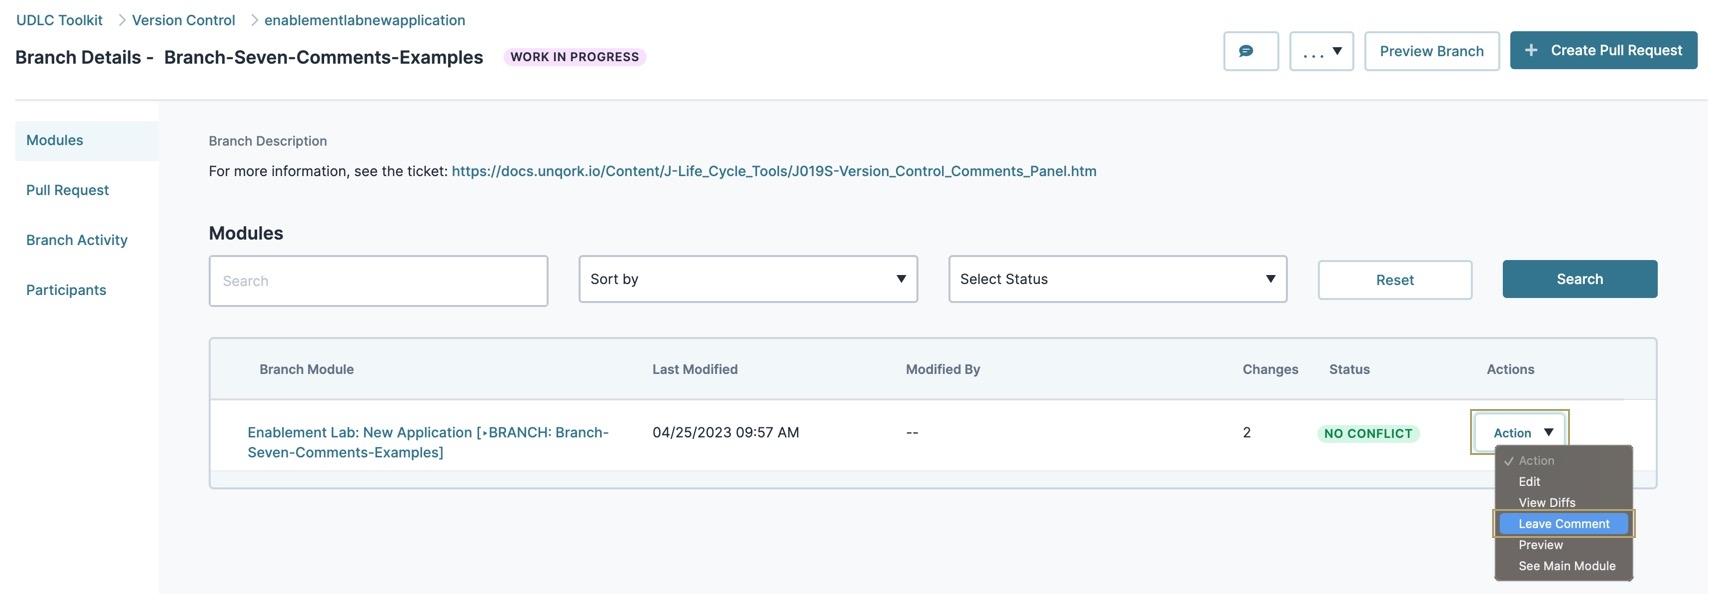Choose Preview from Action menu

[x=1563, y=545]
